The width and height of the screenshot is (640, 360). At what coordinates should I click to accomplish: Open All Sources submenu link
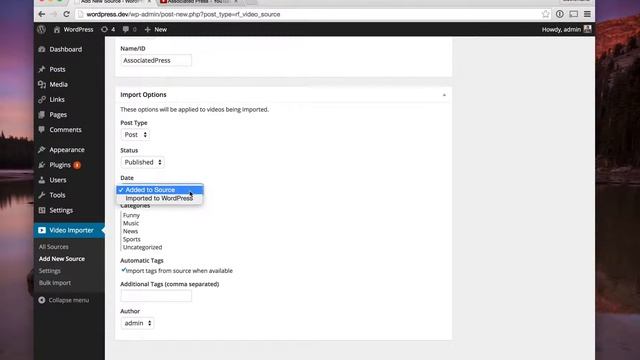tap(53, 247)
